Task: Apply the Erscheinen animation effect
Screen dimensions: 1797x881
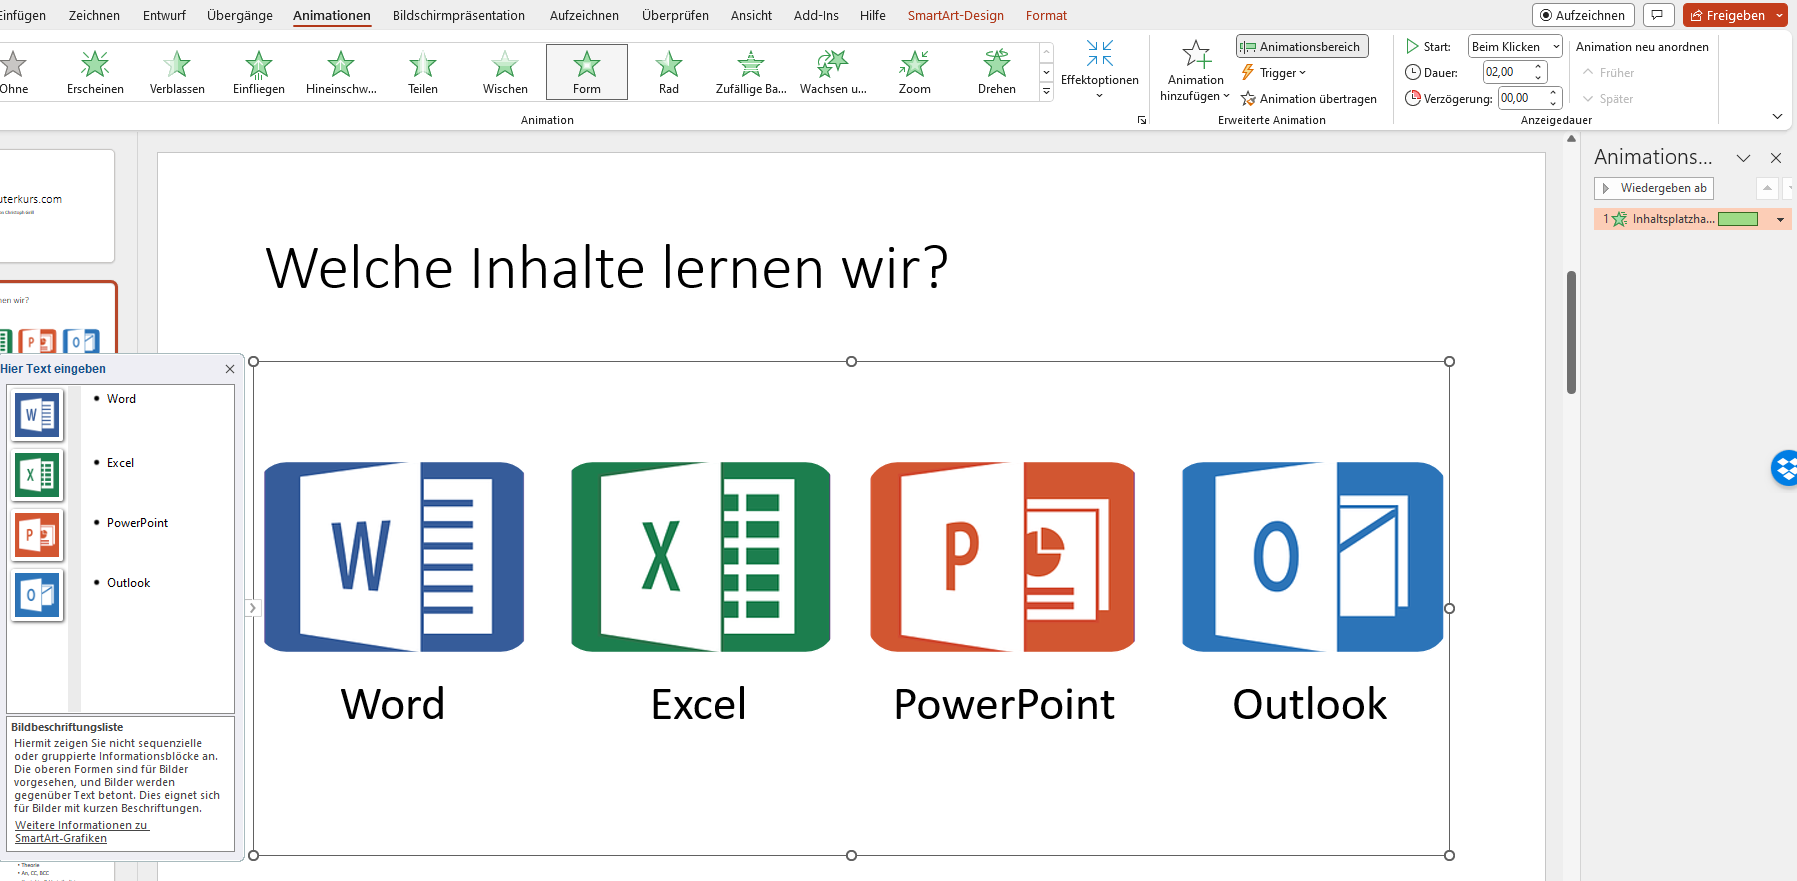Action: click(95, 72)
